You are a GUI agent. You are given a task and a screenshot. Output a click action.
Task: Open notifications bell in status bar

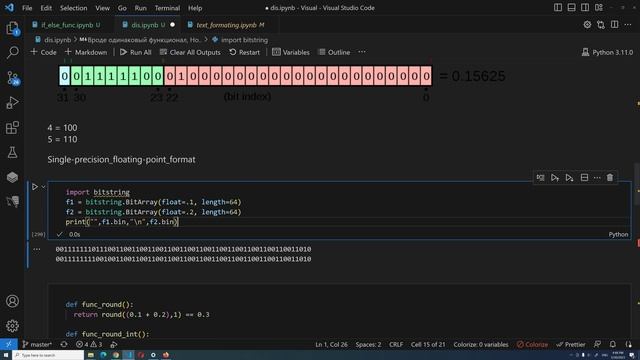[x=613, y=344]
